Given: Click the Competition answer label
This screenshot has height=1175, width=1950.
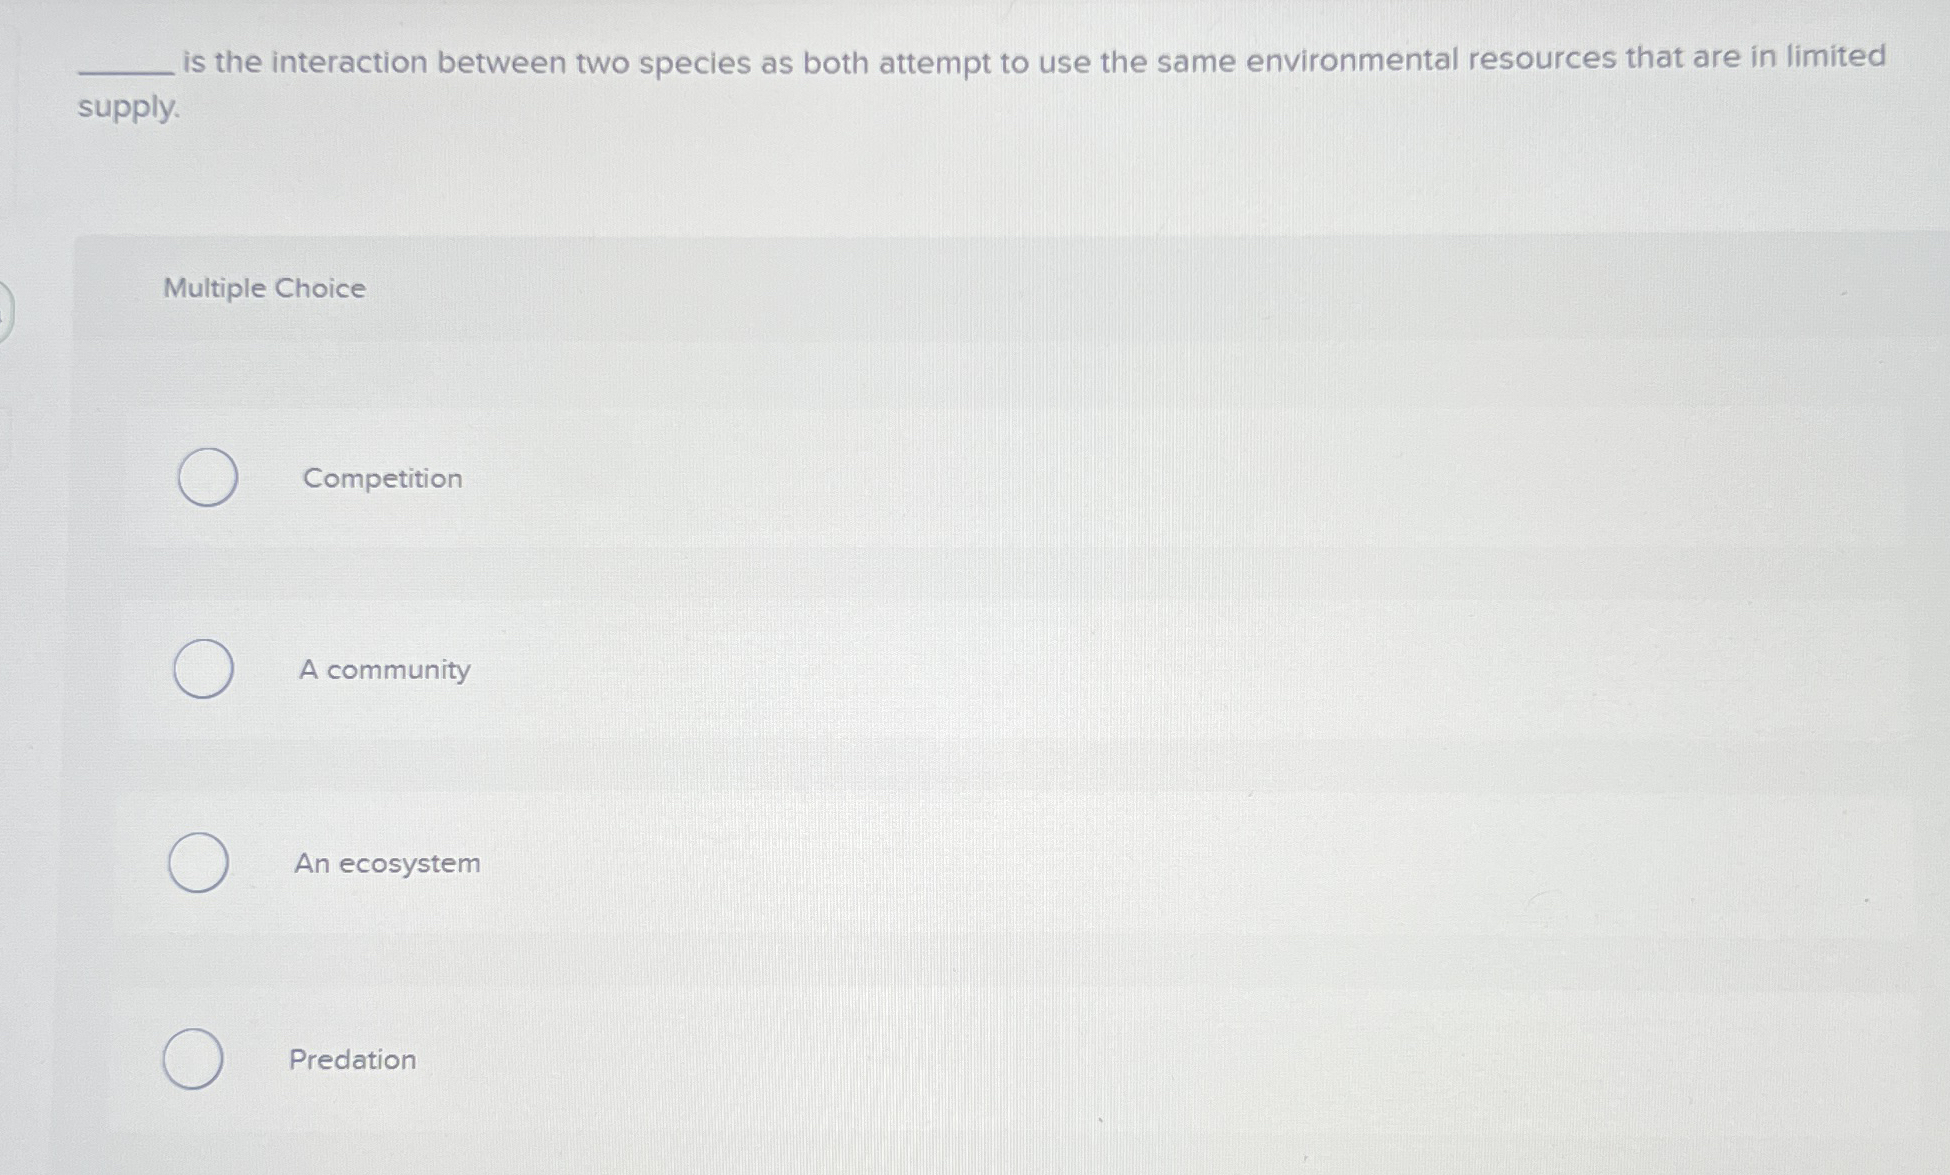Looking at the screenshot, I should (381, 478).
